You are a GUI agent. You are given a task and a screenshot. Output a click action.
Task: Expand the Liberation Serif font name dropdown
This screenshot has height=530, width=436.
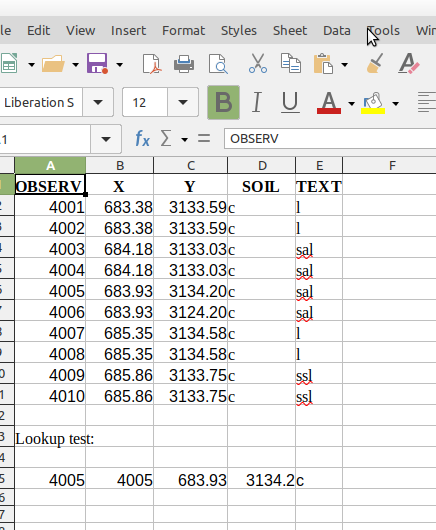[98, 102]
